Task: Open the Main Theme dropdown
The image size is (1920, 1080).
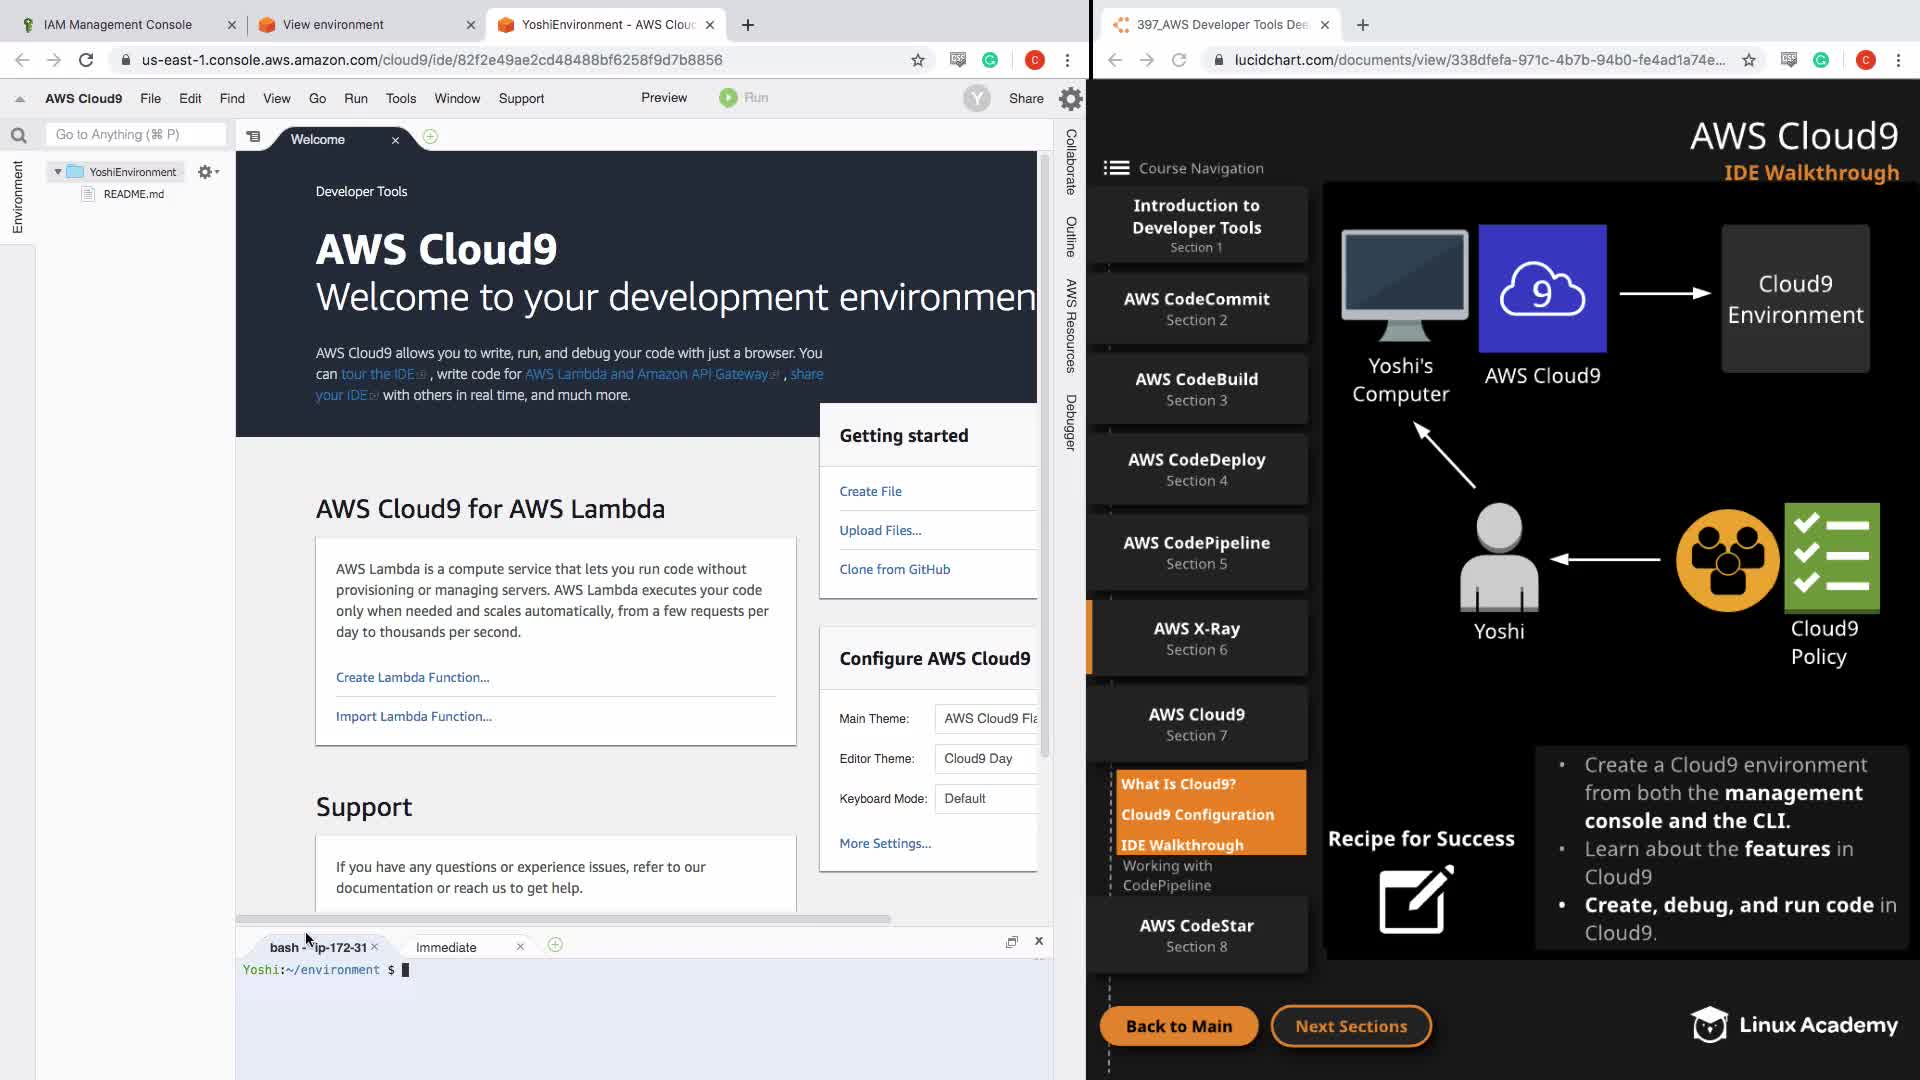Action: coord(988,718)
